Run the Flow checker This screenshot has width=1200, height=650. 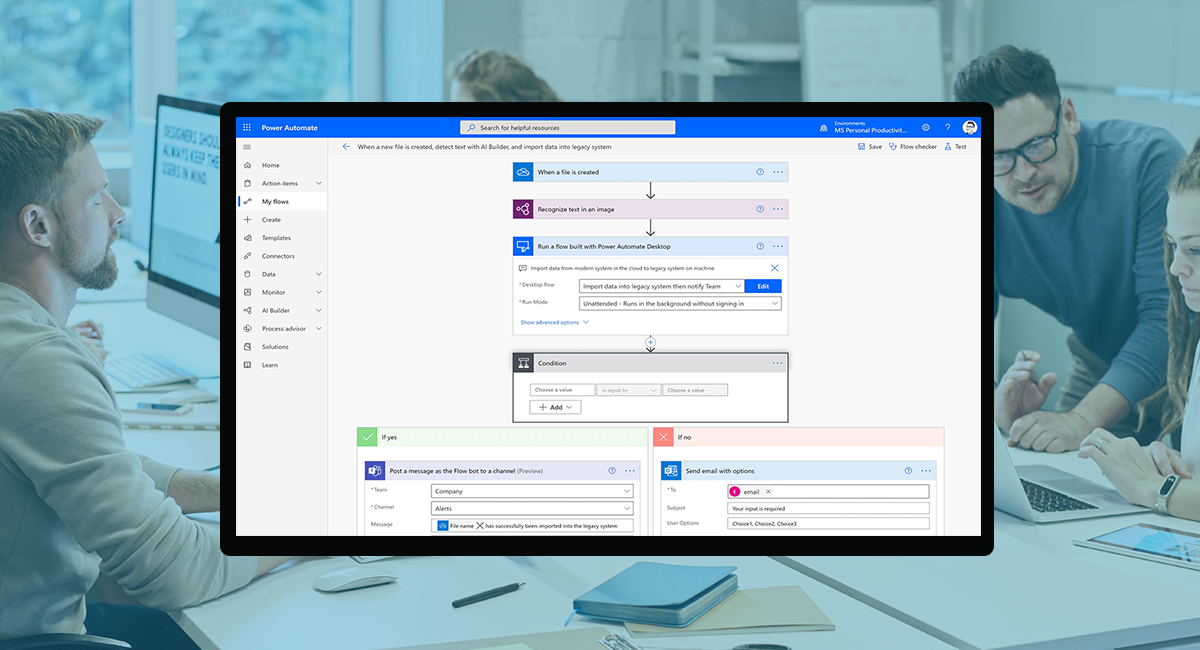(x=913, y=147)
